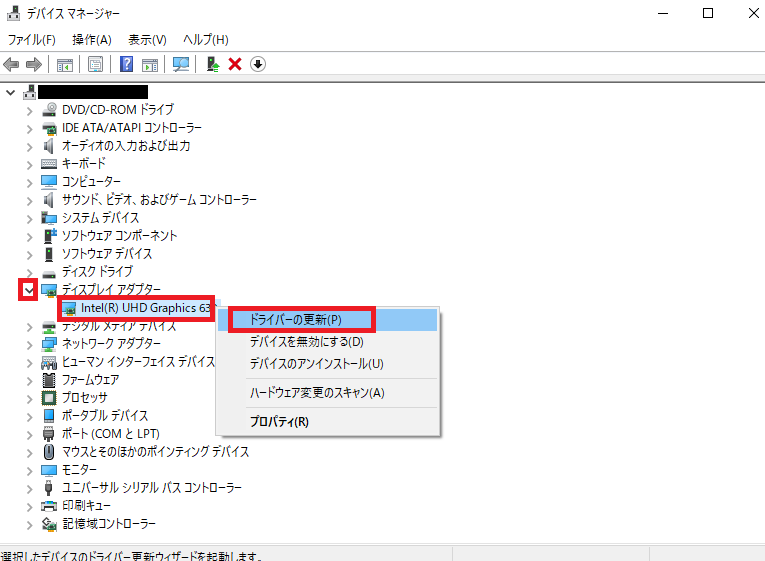Choose ハードウェア変更のスキャン(A) menu entry

click(327, 393)
